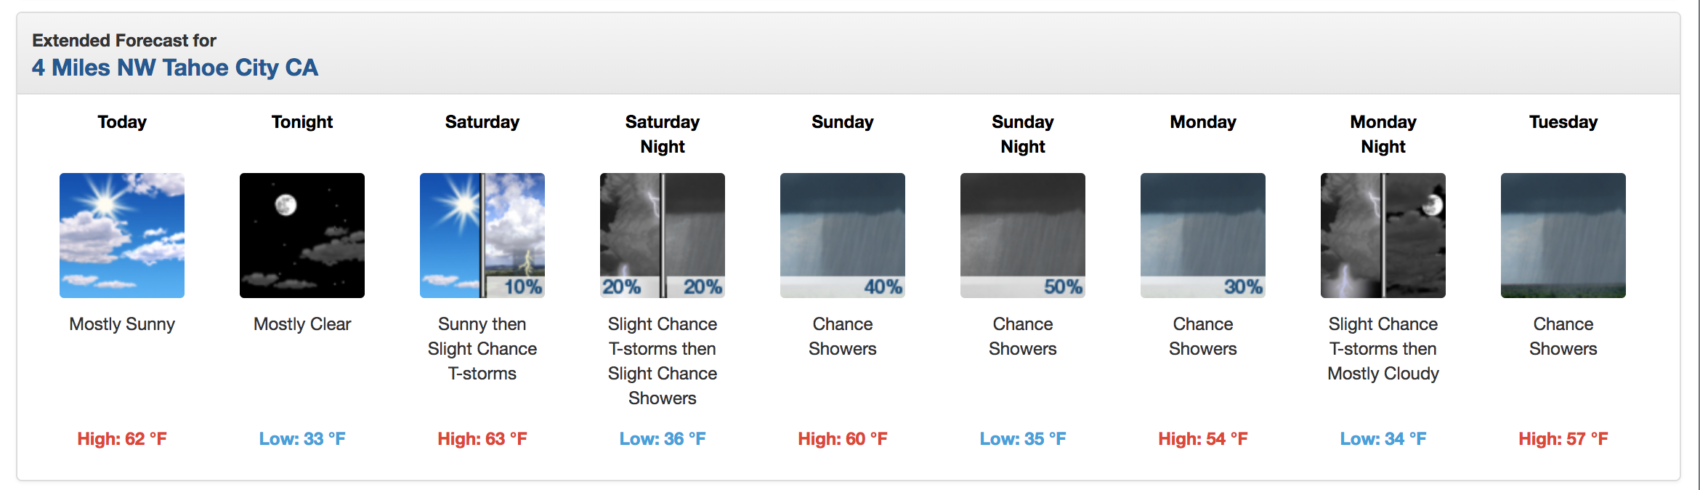Click the Extended Forecast for heading
1700x490 pixels.
pyautogui.click(x=124, y=40)
